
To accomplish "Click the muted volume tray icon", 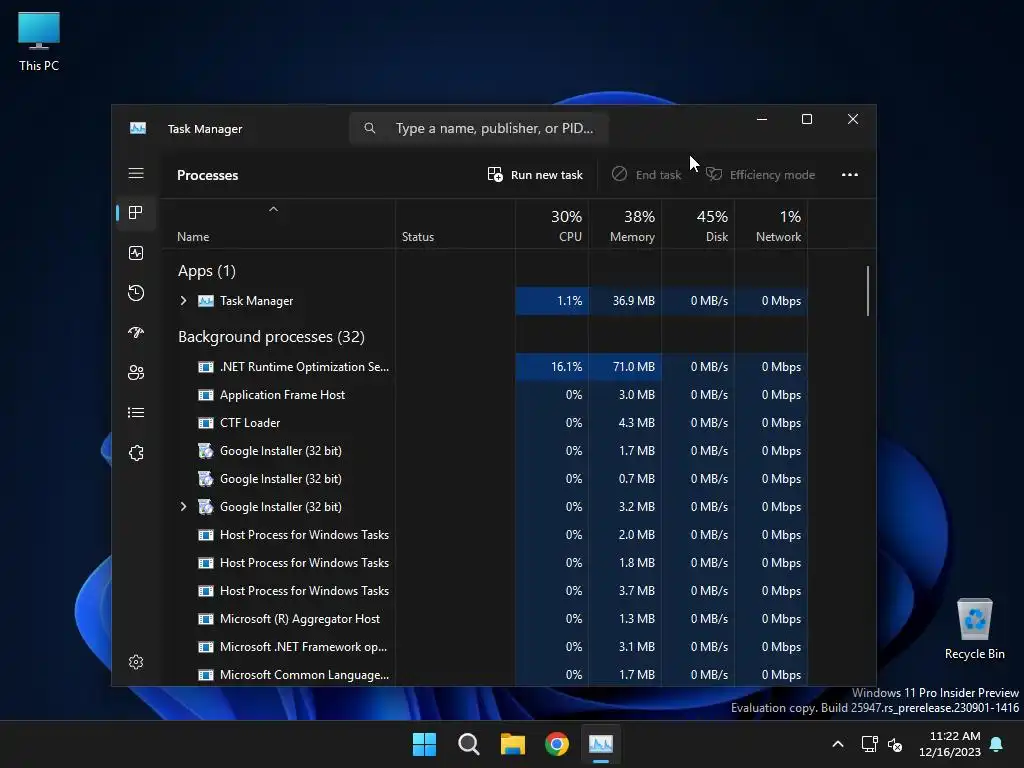I will 895,744.
